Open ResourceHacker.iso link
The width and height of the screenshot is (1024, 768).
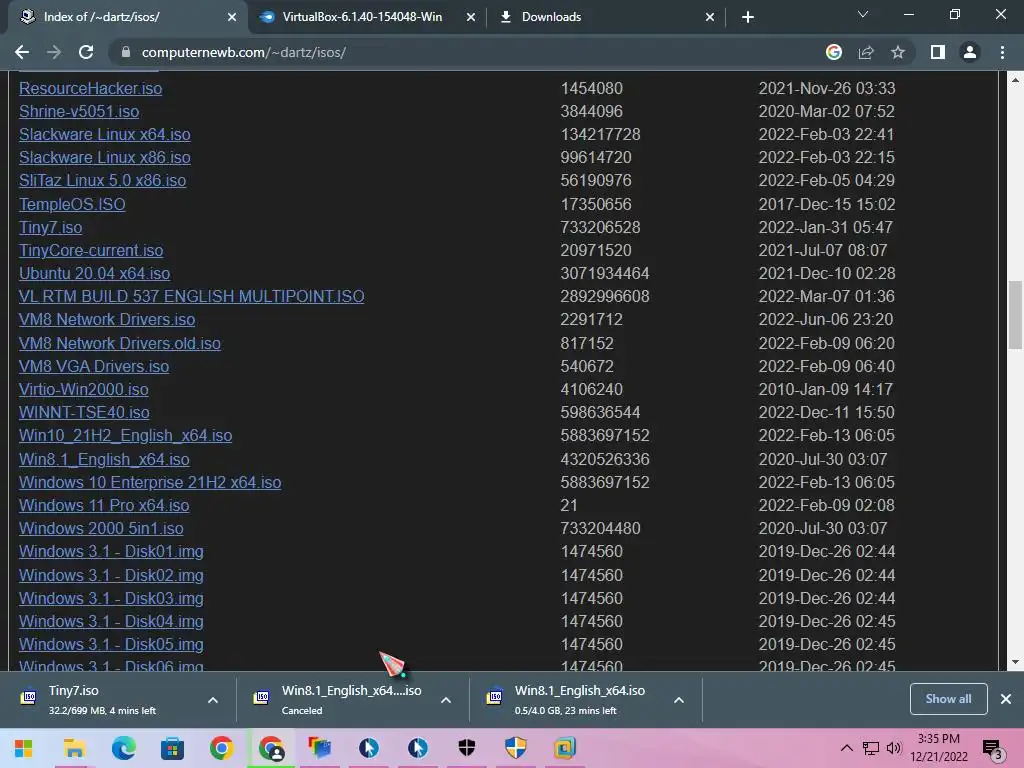(x=91, y=88)
